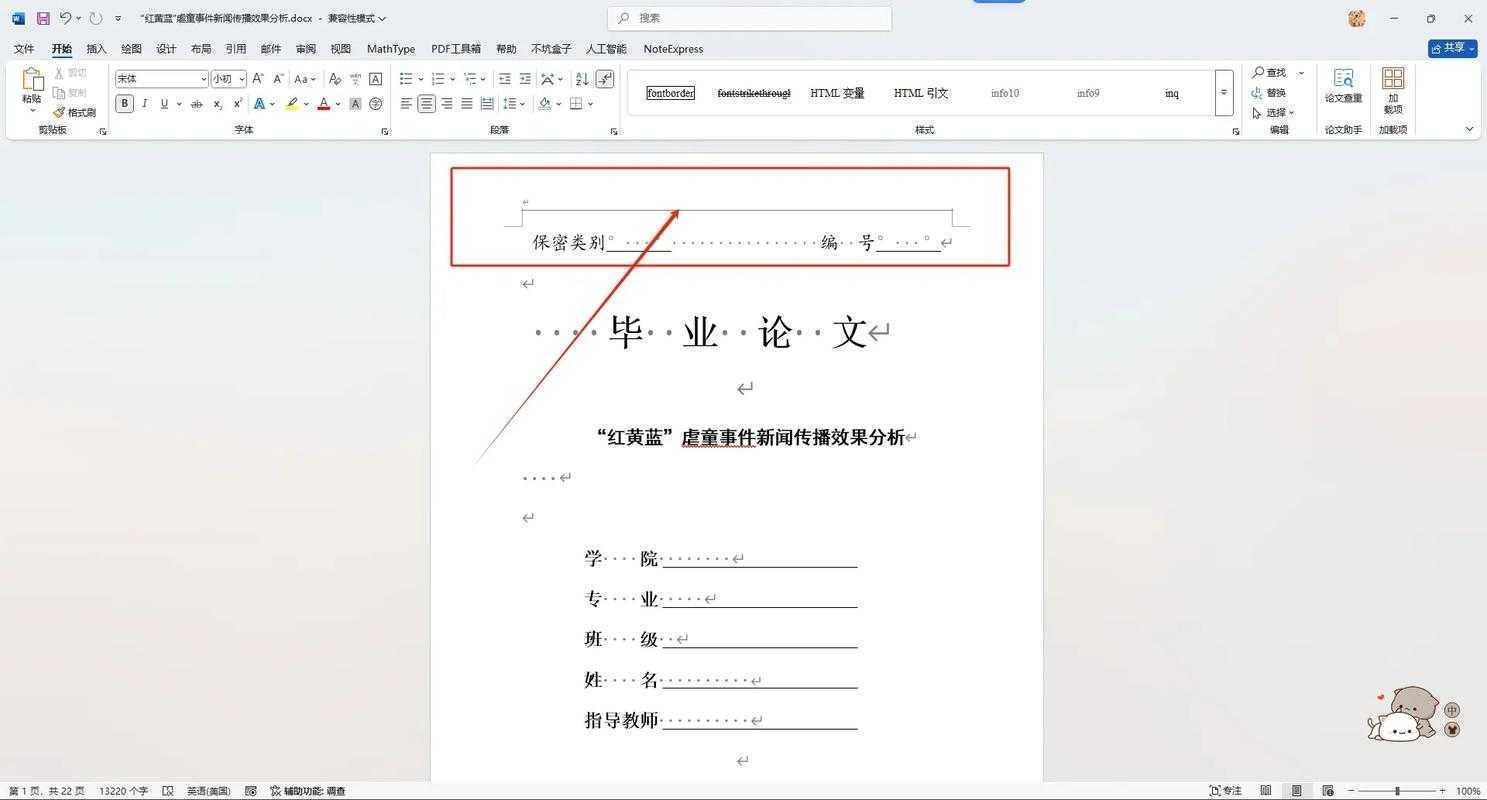Toggle italic formatting
This screenshot has height=800, width=1487.
coord(144,103)
